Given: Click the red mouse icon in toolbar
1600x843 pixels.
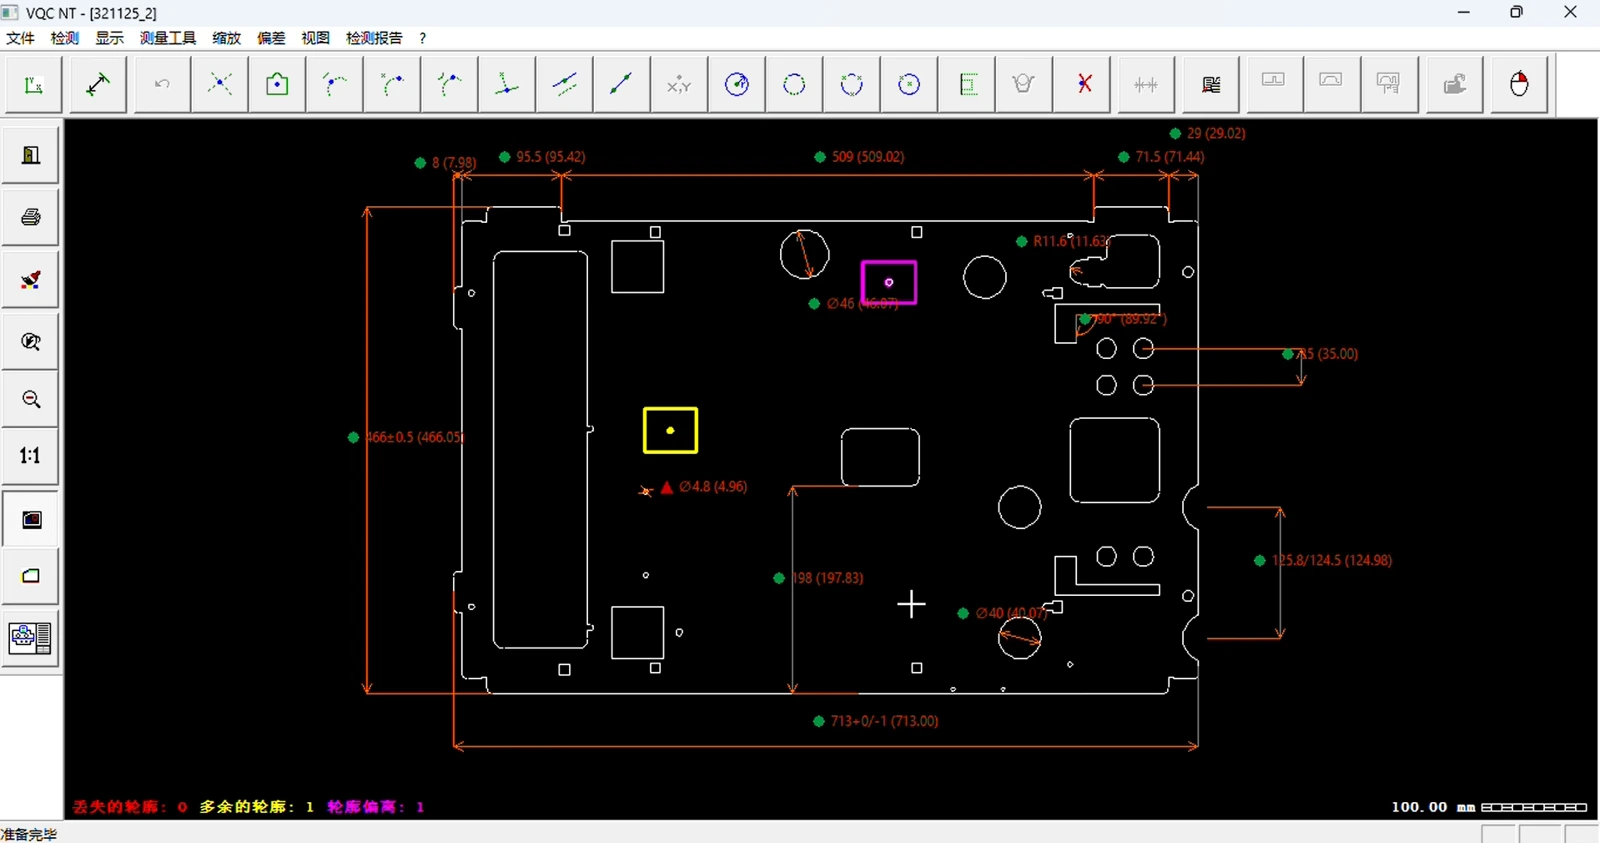Looking at the screenshot, I should 1519,84.
